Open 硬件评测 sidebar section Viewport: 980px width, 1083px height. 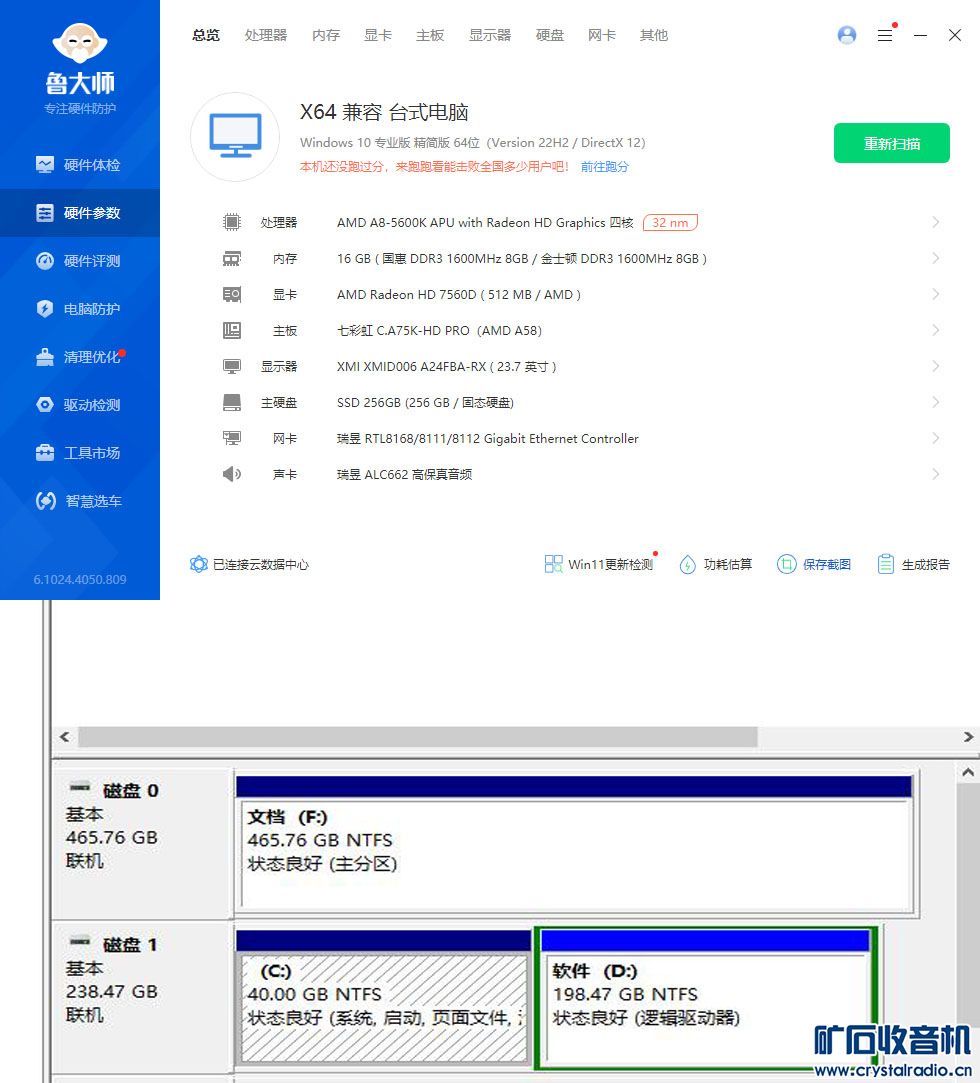(x=79, y=261)
